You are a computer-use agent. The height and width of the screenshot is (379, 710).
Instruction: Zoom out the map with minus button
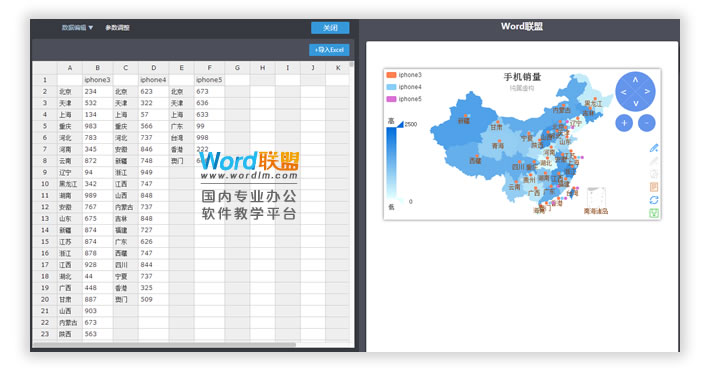(x=647, y=123)
